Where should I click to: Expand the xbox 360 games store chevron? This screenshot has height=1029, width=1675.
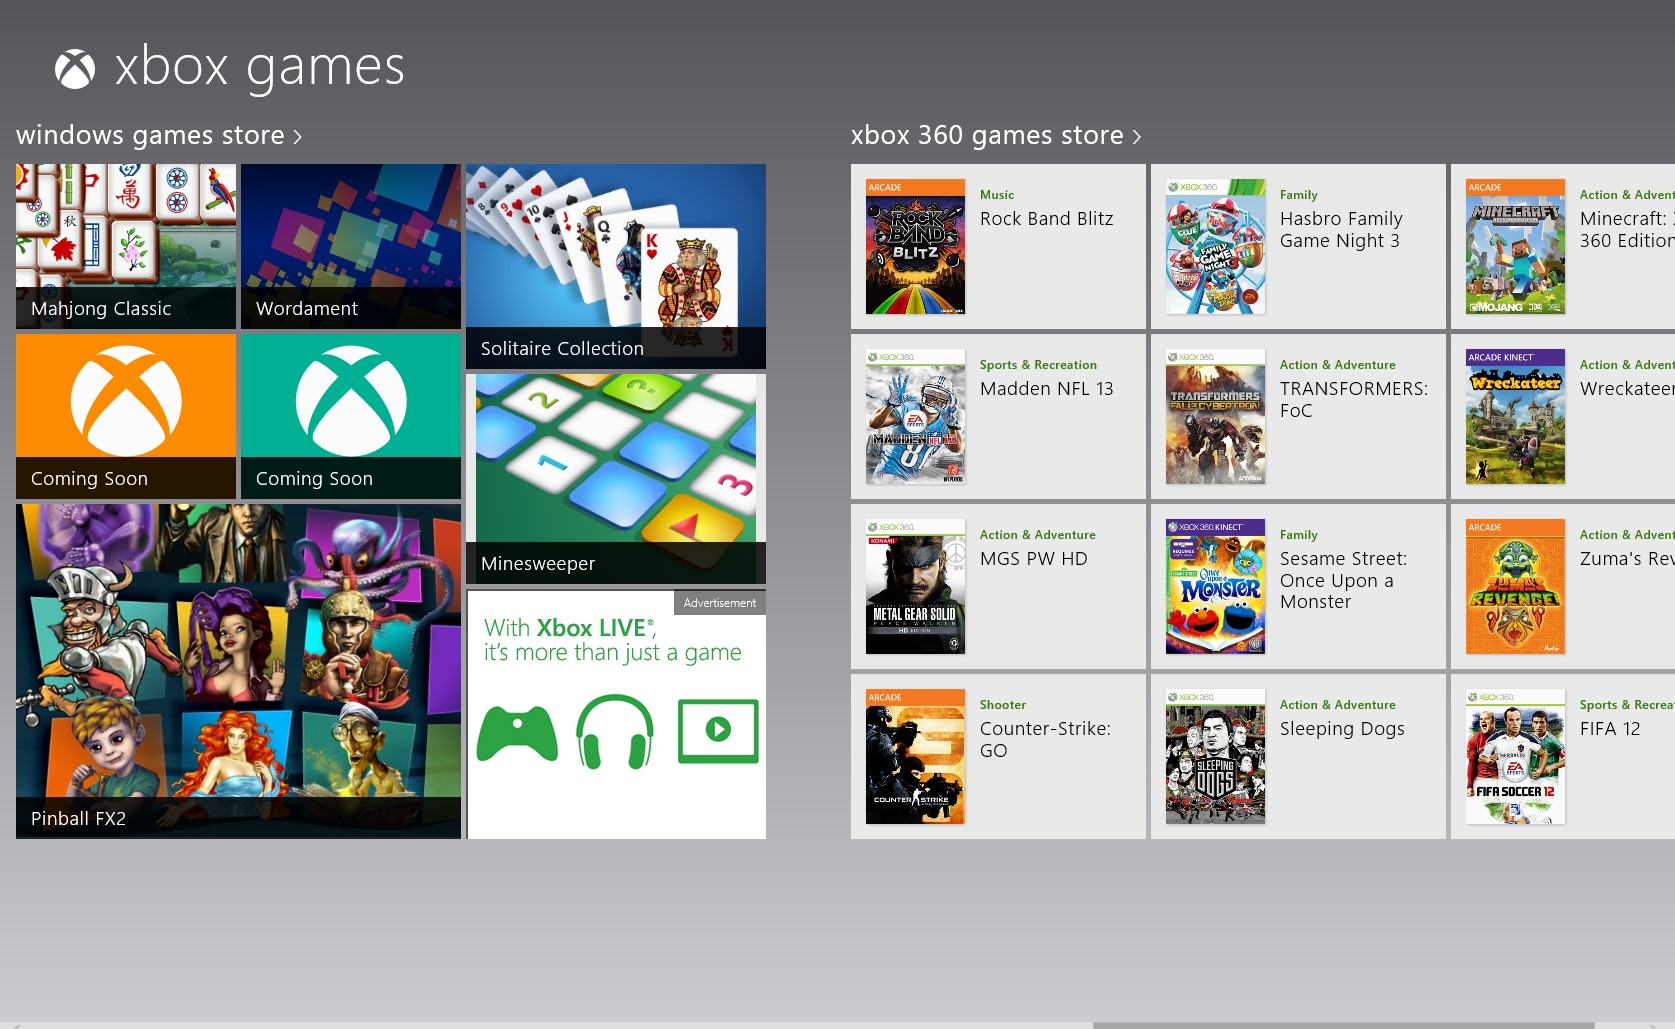coord(1136,136)
